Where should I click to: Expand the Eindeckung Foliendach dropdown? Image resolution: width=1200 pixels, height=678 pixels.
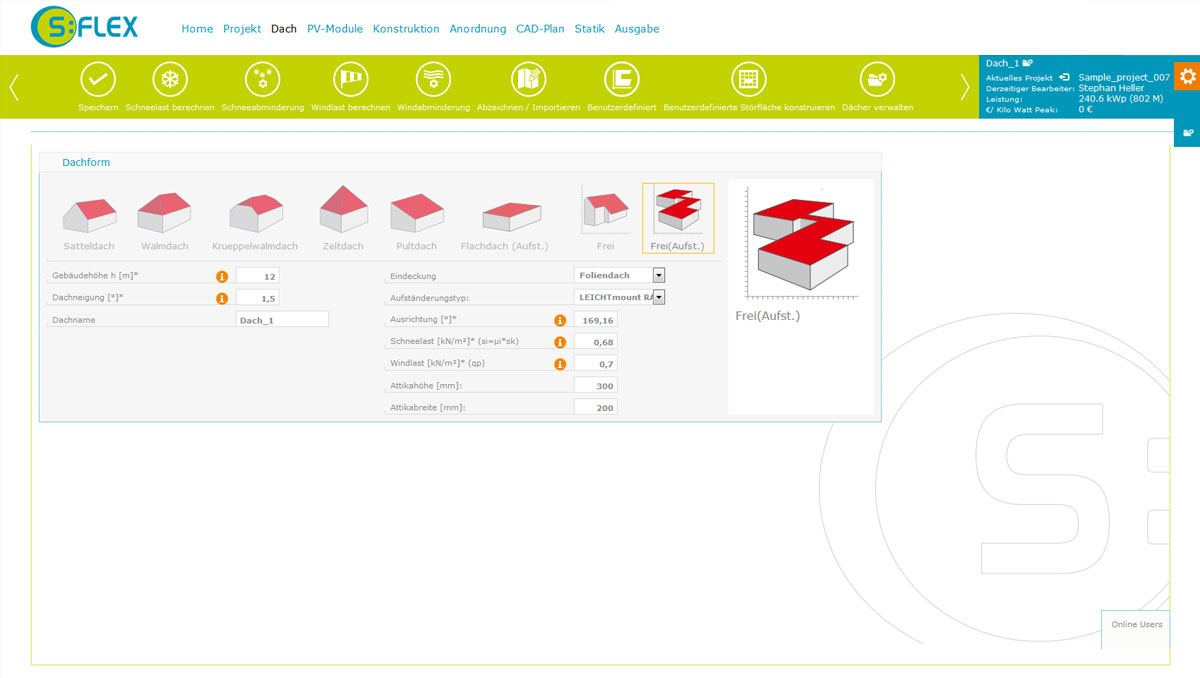(x=659, y=275)
